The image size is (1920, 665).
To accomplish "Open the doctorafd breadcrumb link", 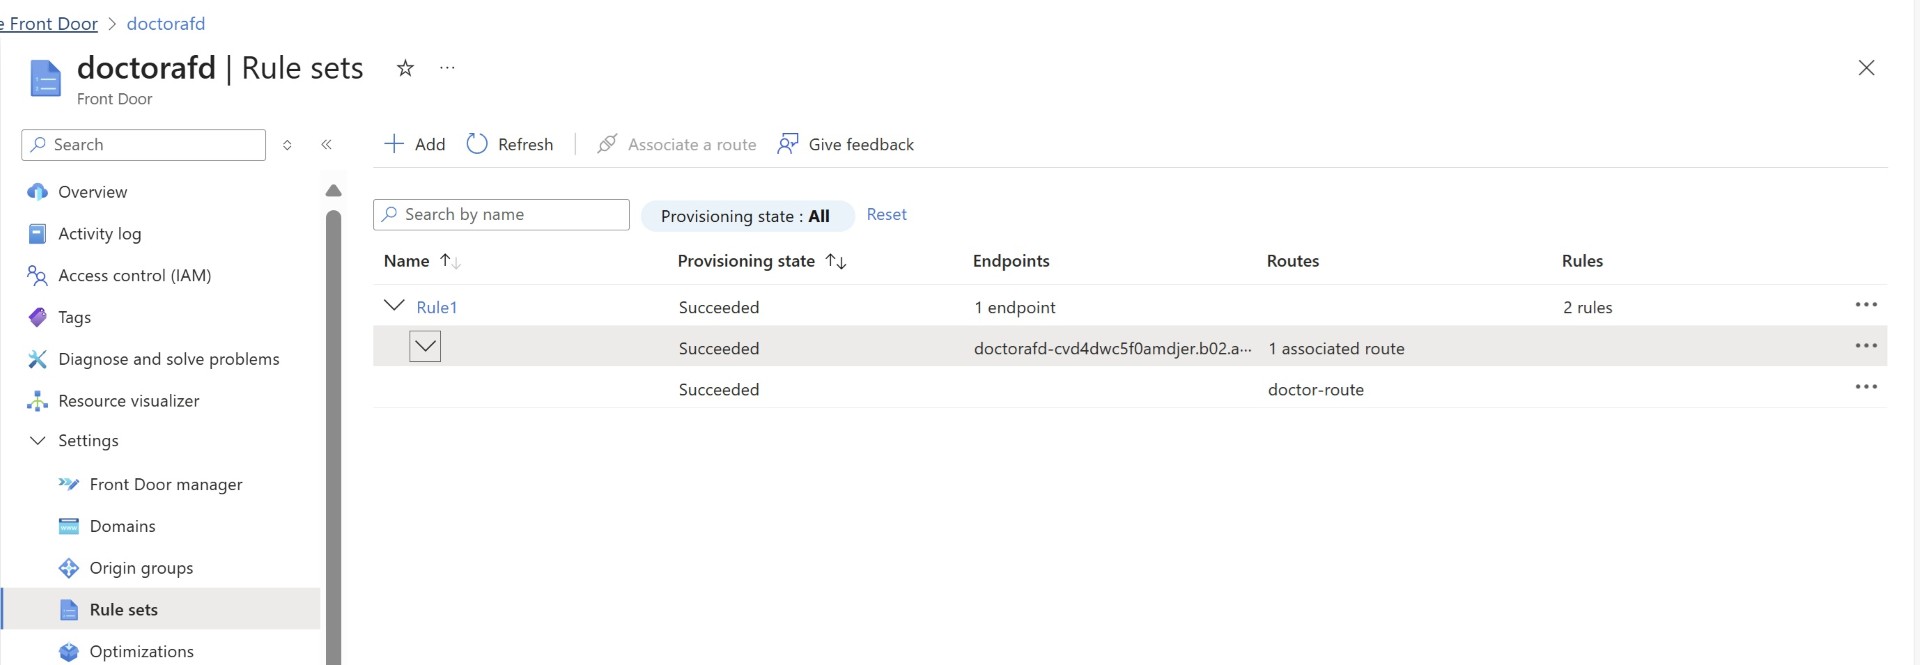I will (x=166, y=23).
